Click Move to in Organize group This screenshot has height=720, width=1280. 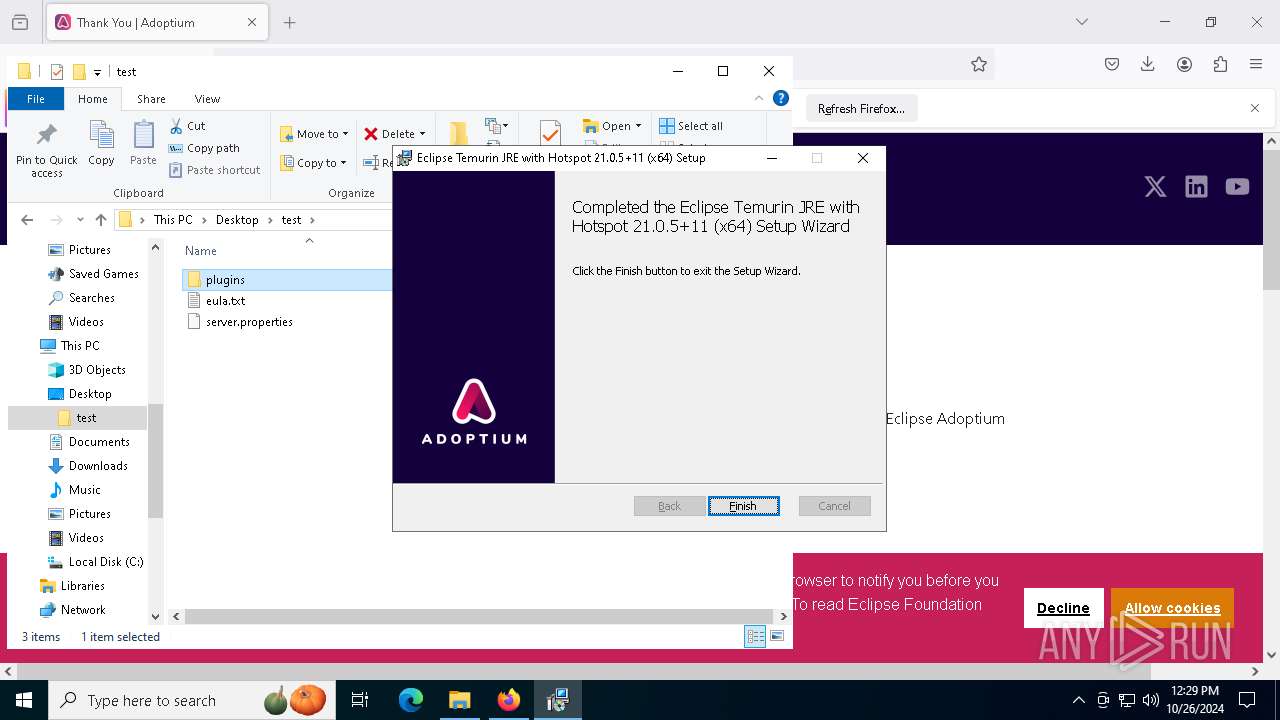[x=314, y=134]
